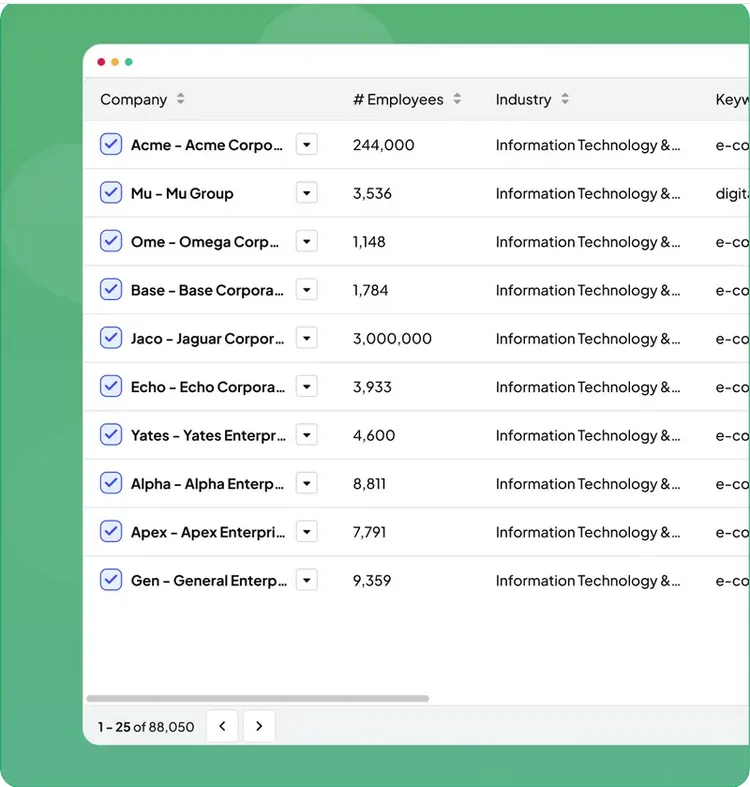Click the horizontal table scrollbar
Viewport: 750px width, 787px height.
click(x=258, y=698)
